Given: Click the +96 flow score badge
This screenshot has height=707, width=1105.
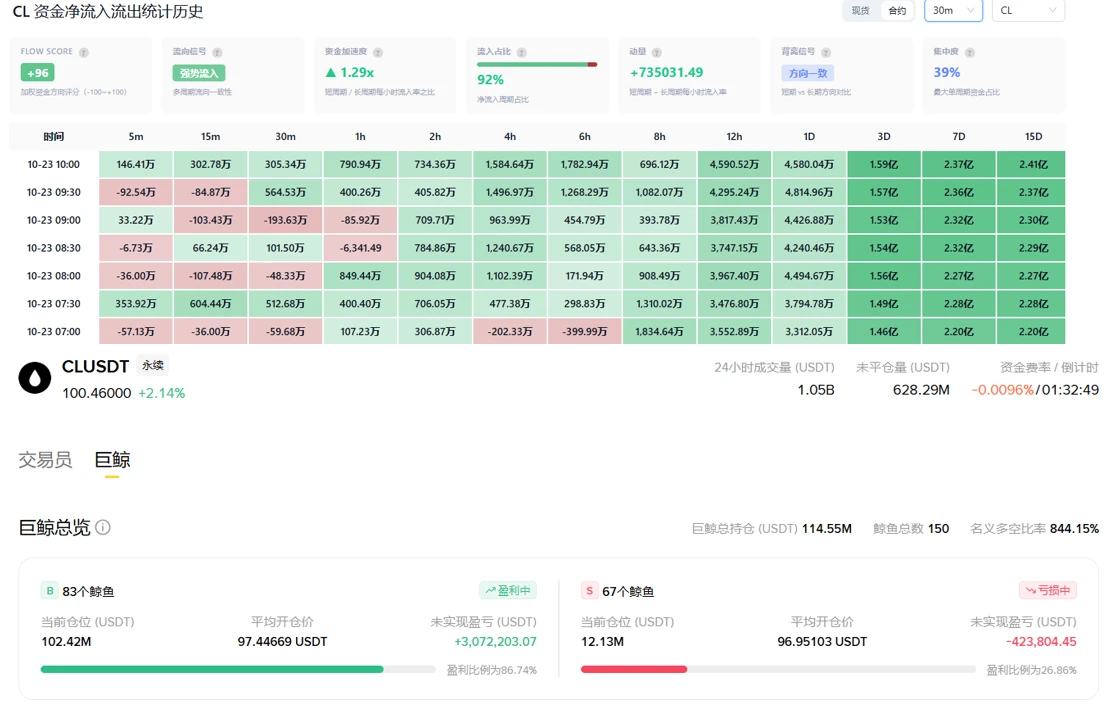Looking at the screenshot, I should pyautogui.click(x=37, y=73).
